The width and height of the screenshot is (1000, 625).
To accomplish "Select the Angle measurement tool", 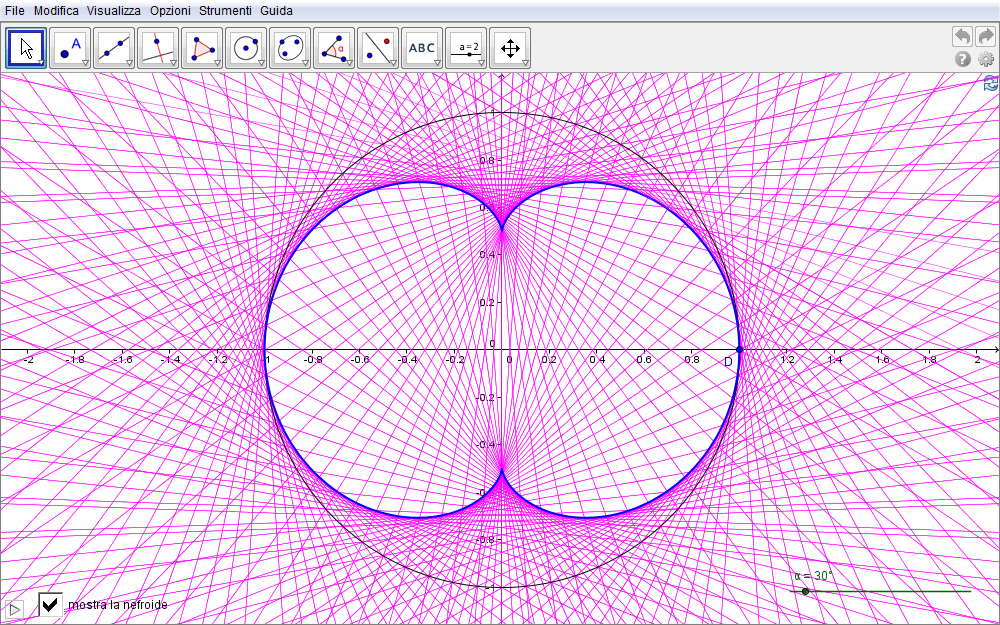I will pyautogui.click(x=334, y=47).
